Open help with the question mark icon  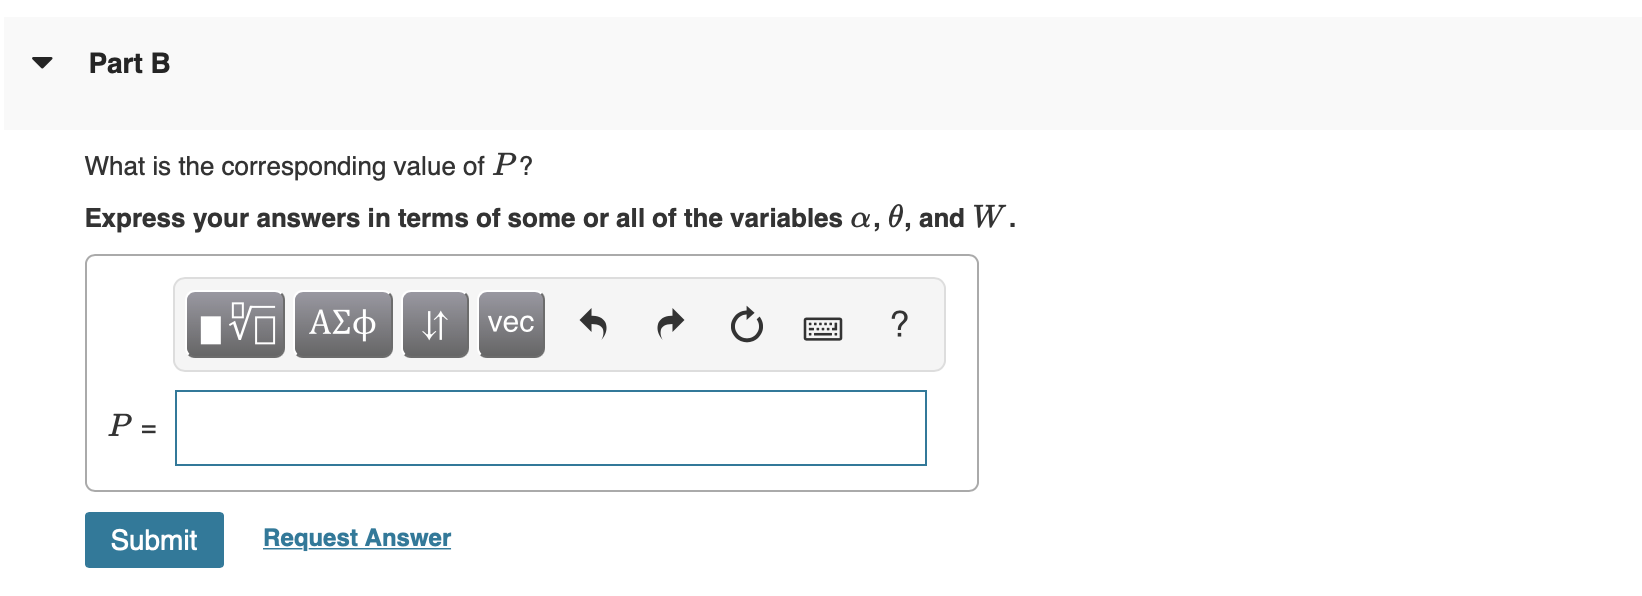click(x=899, y=324)
